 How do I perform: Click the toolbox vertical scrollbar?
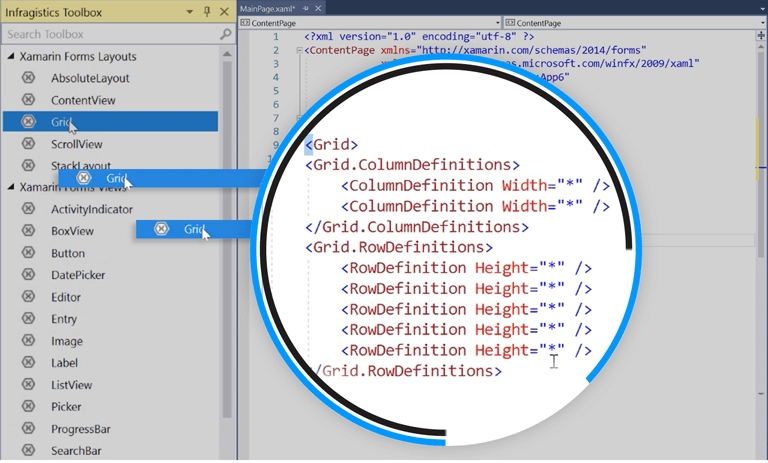[228, 250]
